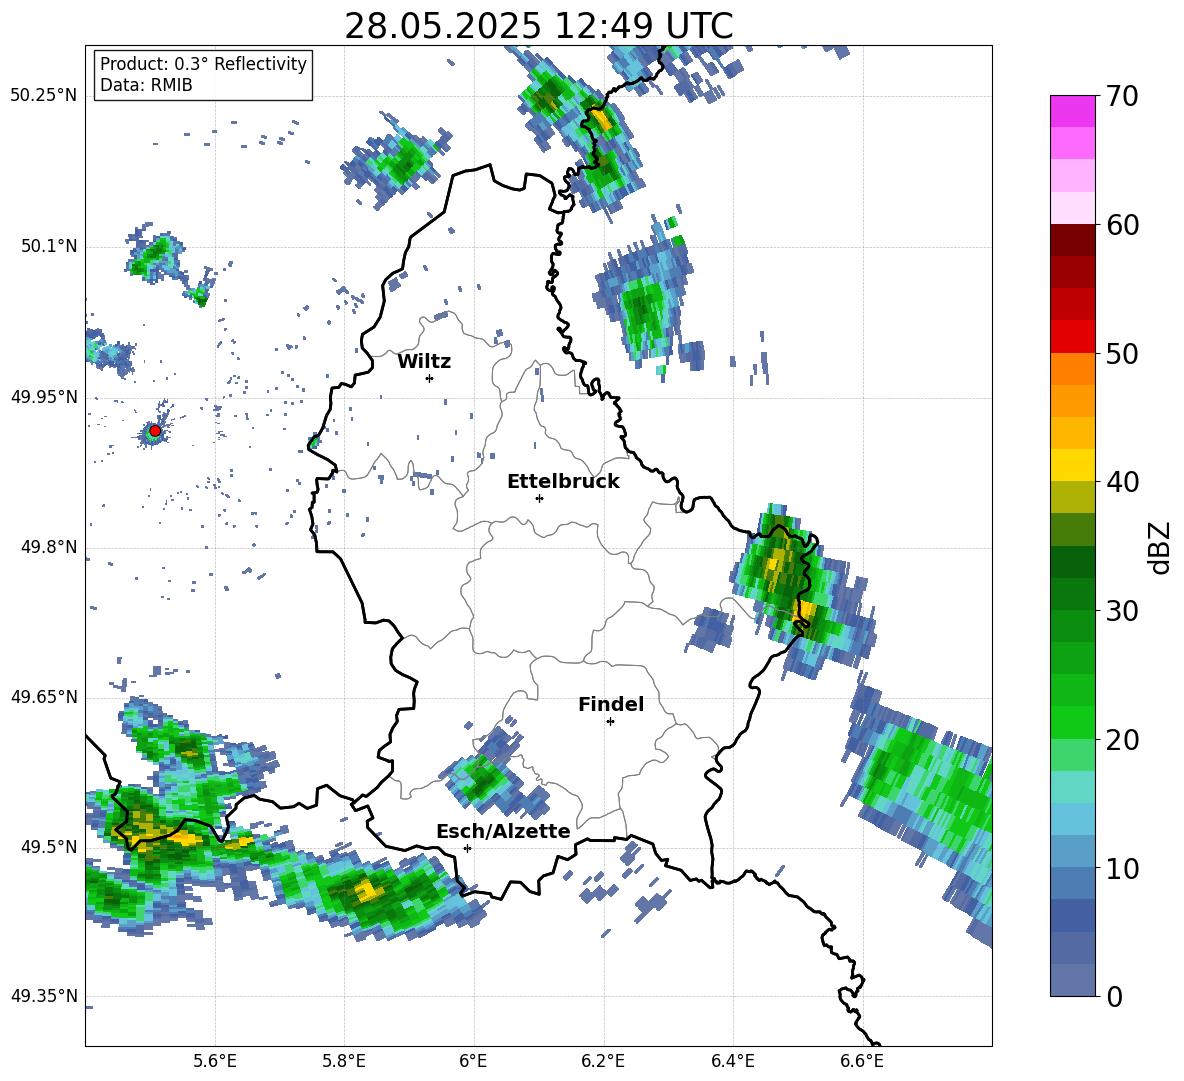1184x1081 pixels.
Task: Click the 'Data: RMIB' text
Action: click(x=146, y=85)
